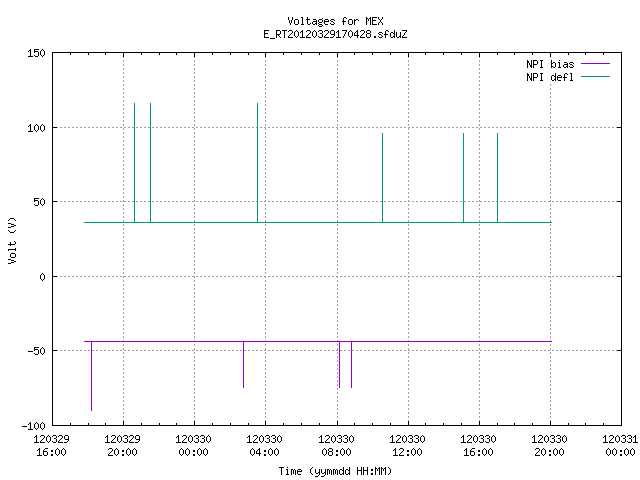640x480 pixels.
Task: Click y-axis tick label '0'
Action: click(42, 277)
